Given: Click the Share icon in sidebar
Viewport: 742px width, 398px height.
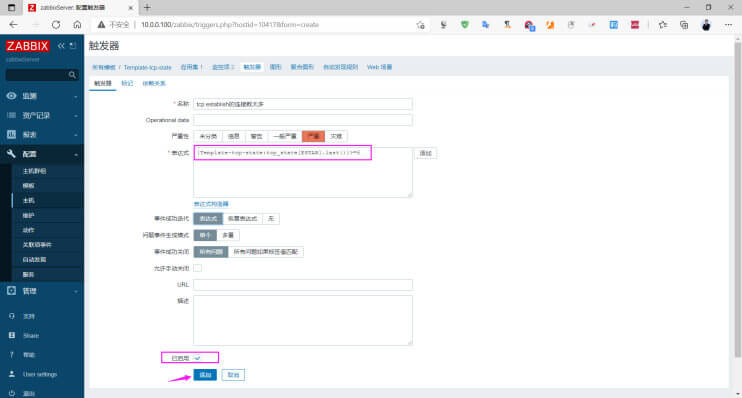Looking at the screenshot, I should [12, 335].
